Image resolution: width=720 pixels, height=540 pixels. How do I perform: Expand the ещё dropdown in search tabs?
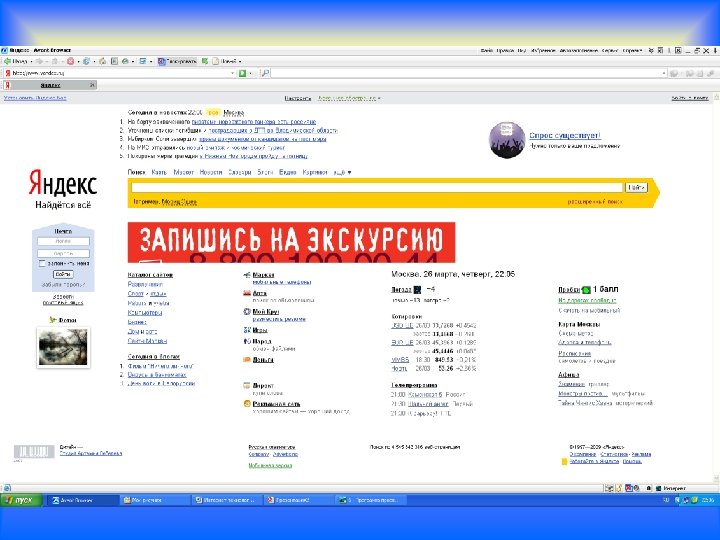(342, 172)
